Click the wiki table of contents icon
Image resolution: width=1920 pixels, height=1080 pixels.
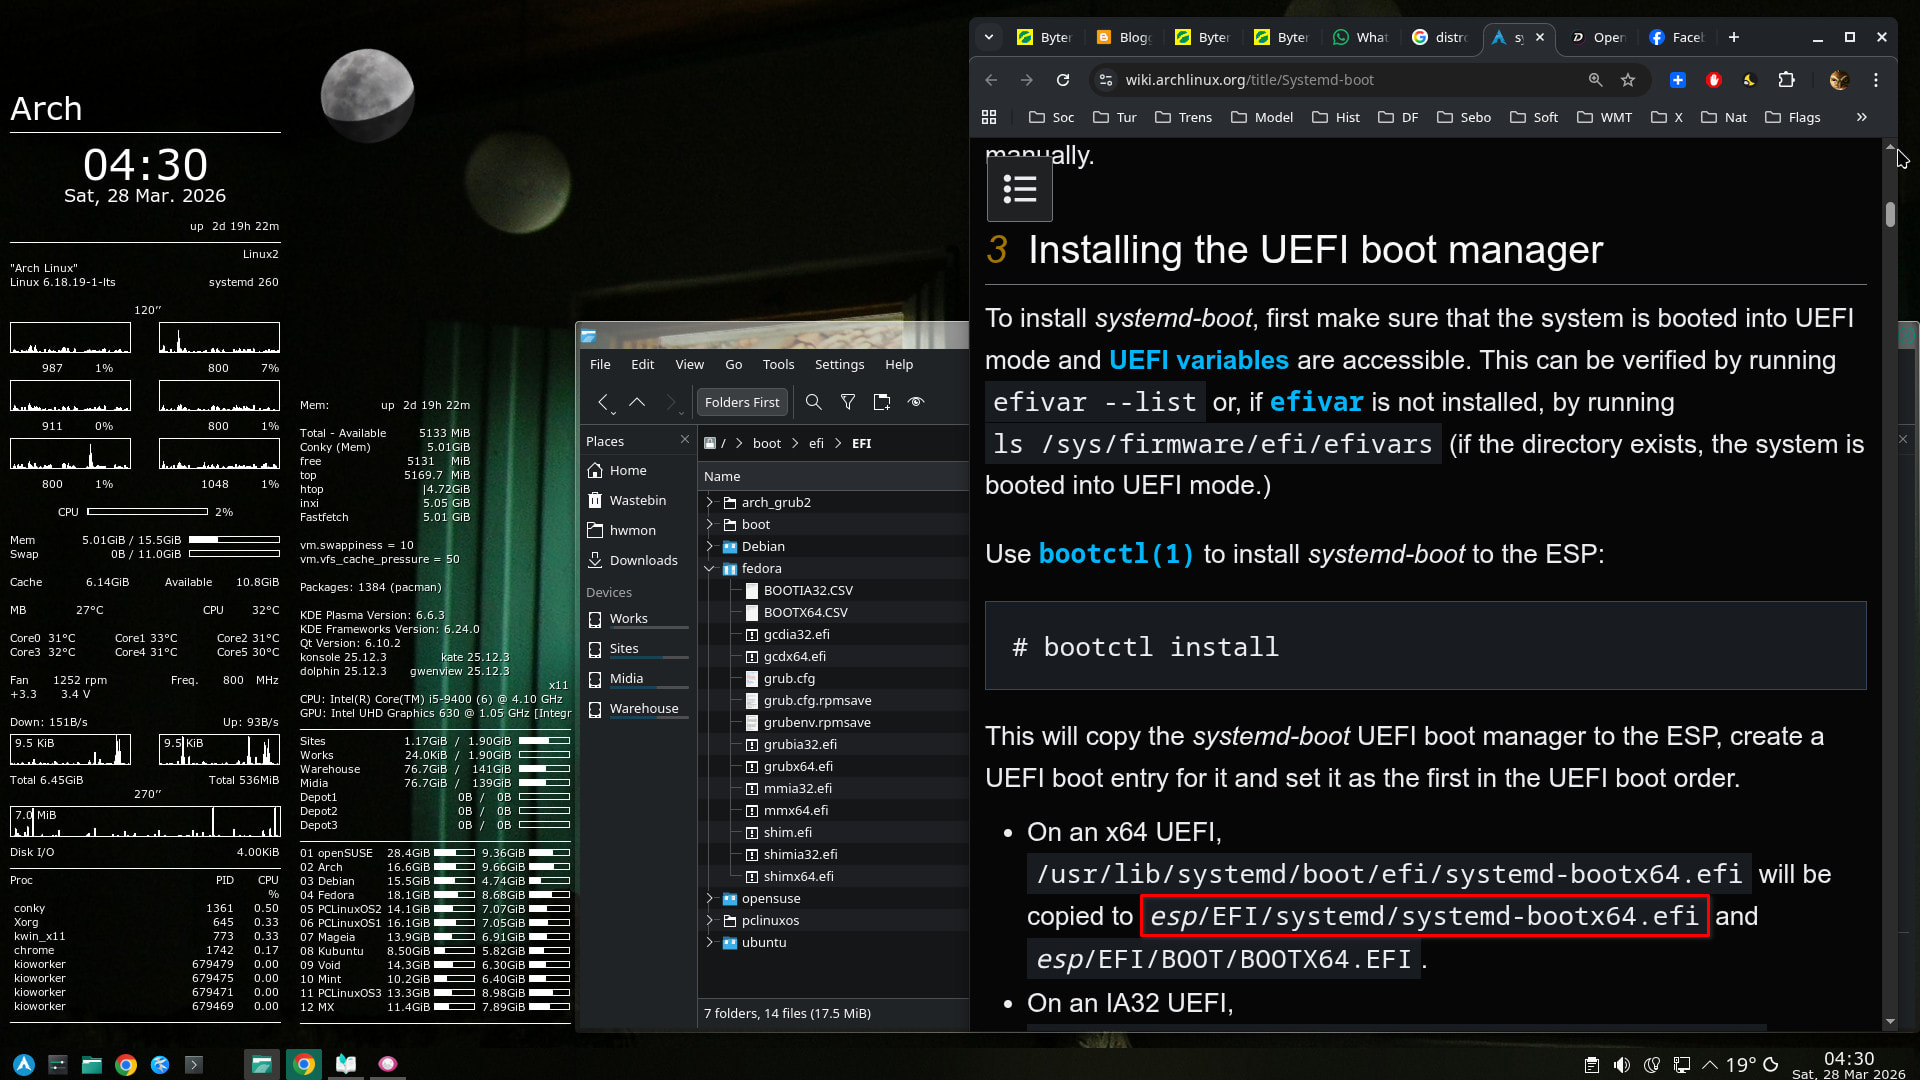[x=1019, y=189]
